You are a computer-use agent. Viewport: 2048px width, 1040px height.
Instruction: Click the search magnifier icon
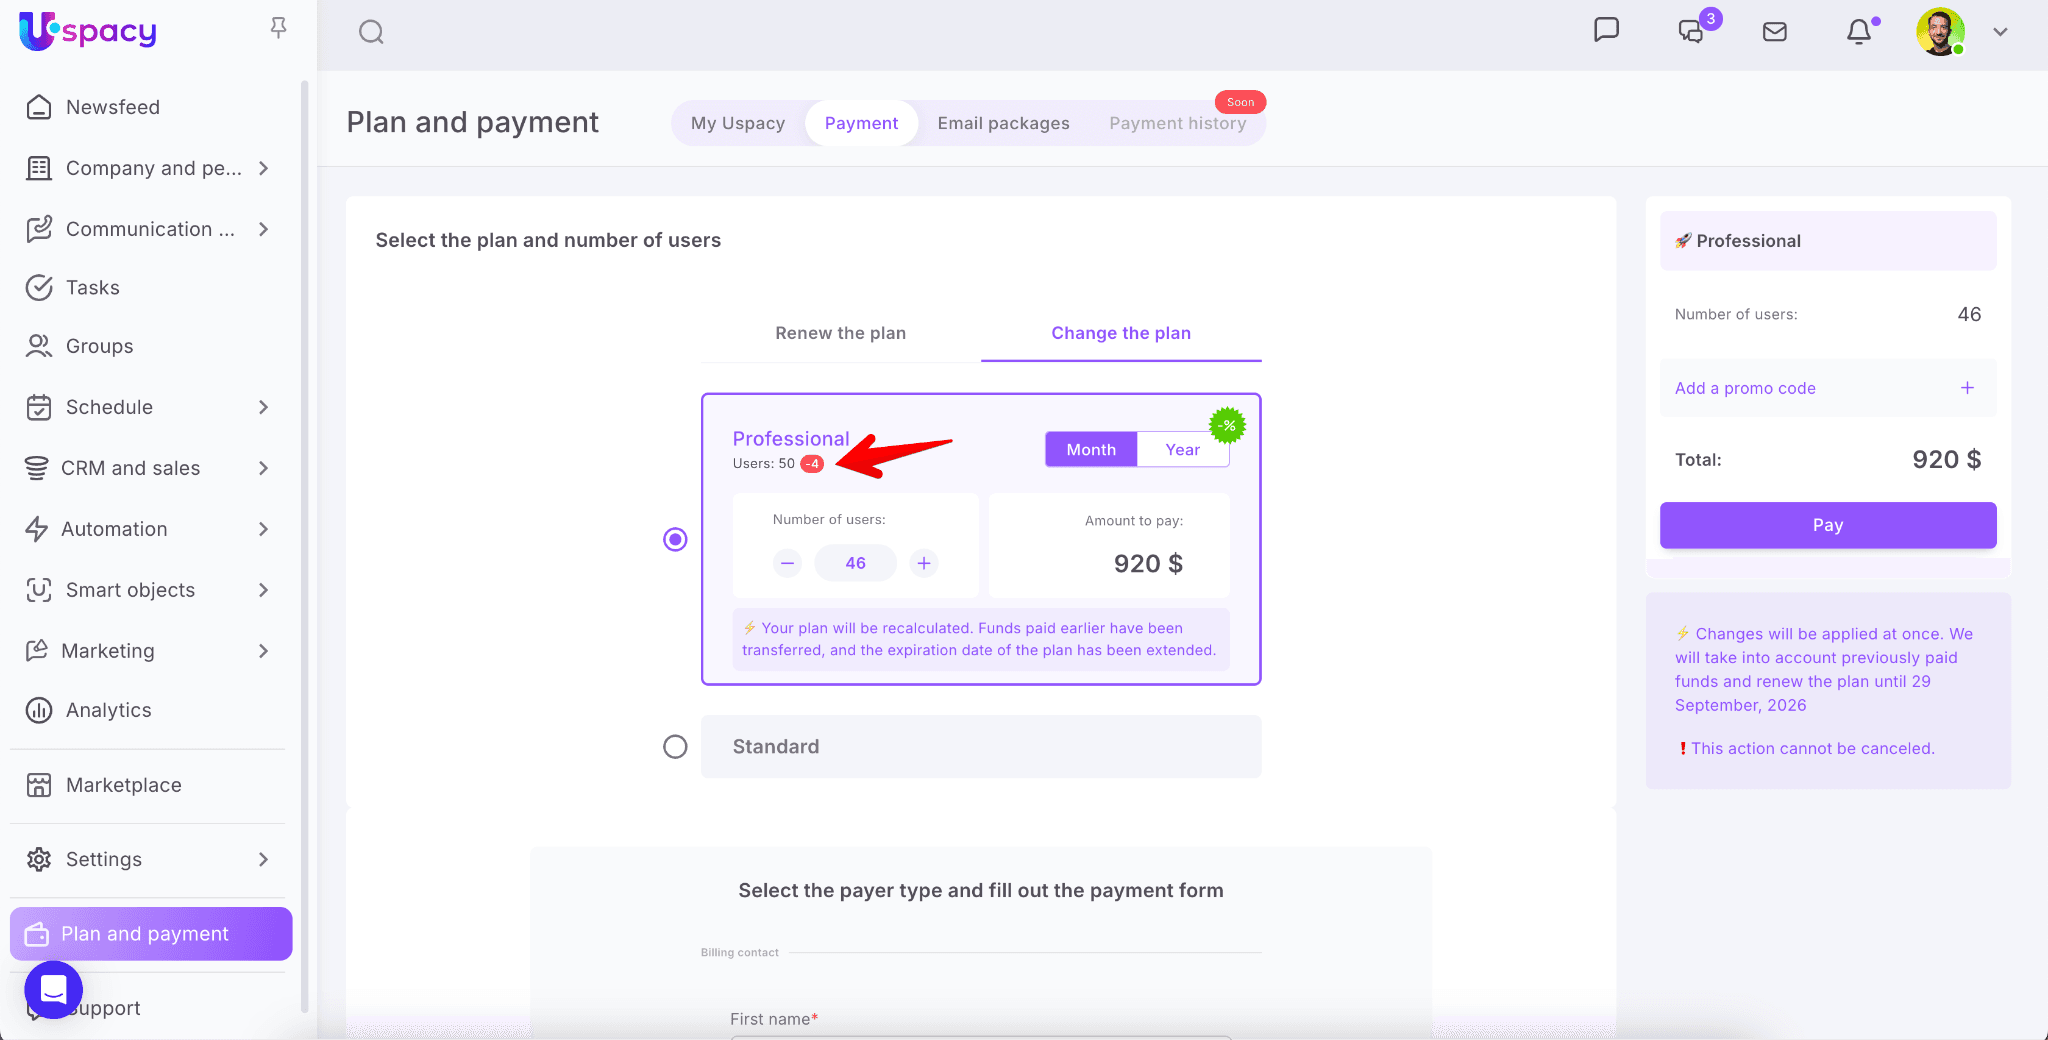tap(371, 32)
